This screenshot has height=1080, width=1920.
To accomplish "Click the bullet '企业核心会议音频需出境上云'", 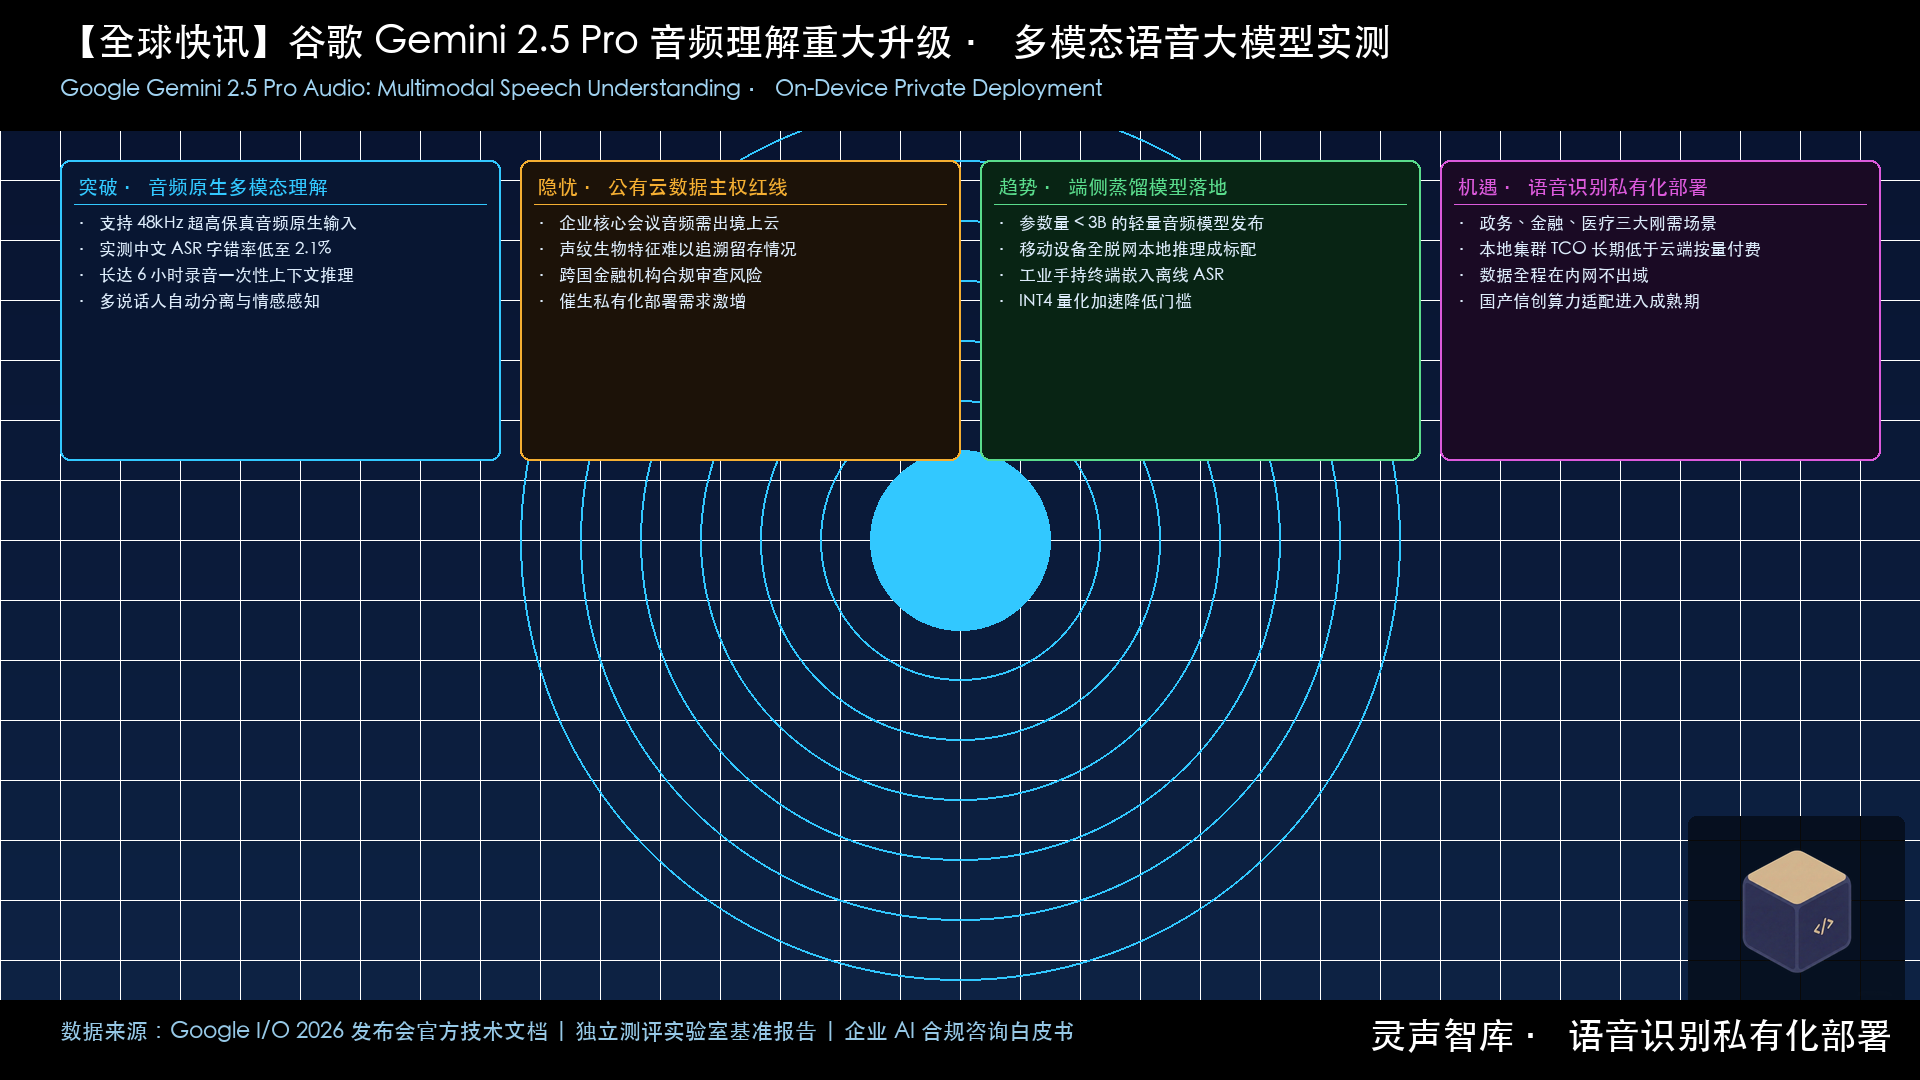I will (669, 223).
